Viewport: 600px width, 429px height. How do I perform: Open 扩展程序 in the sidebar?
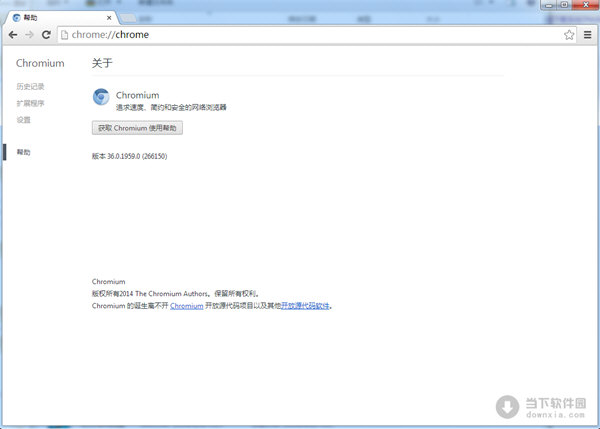coord(30,103)
